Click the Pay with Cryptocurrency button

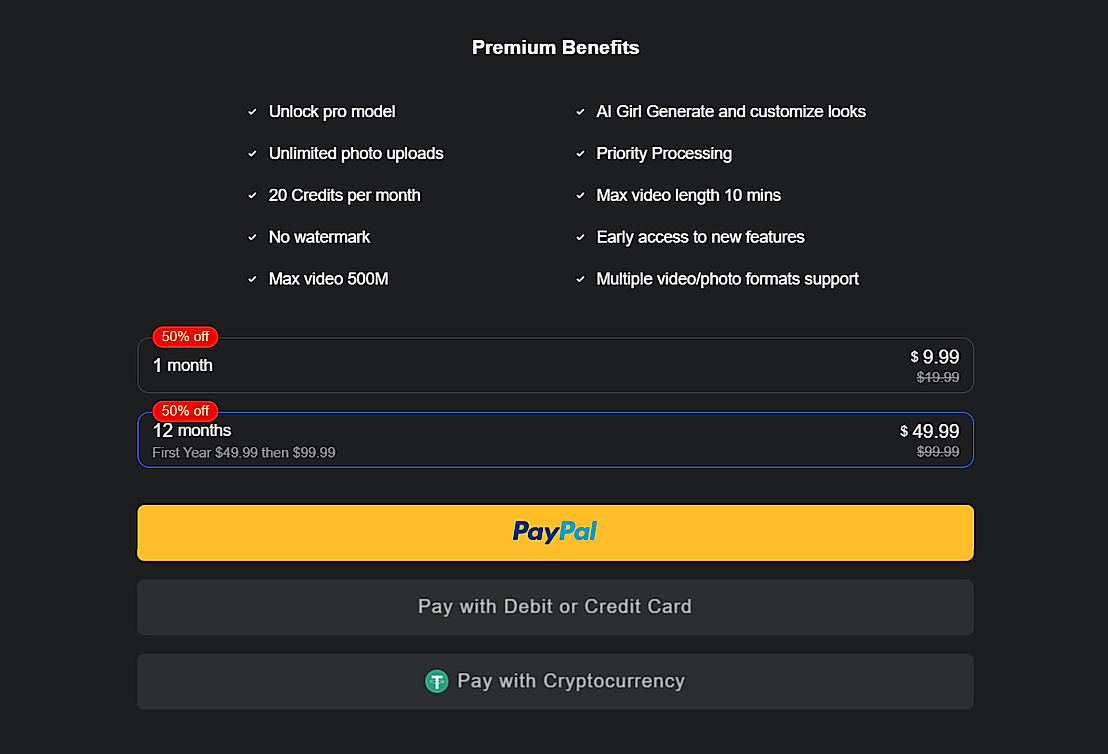pyautogui.click(x=555, y=681)
